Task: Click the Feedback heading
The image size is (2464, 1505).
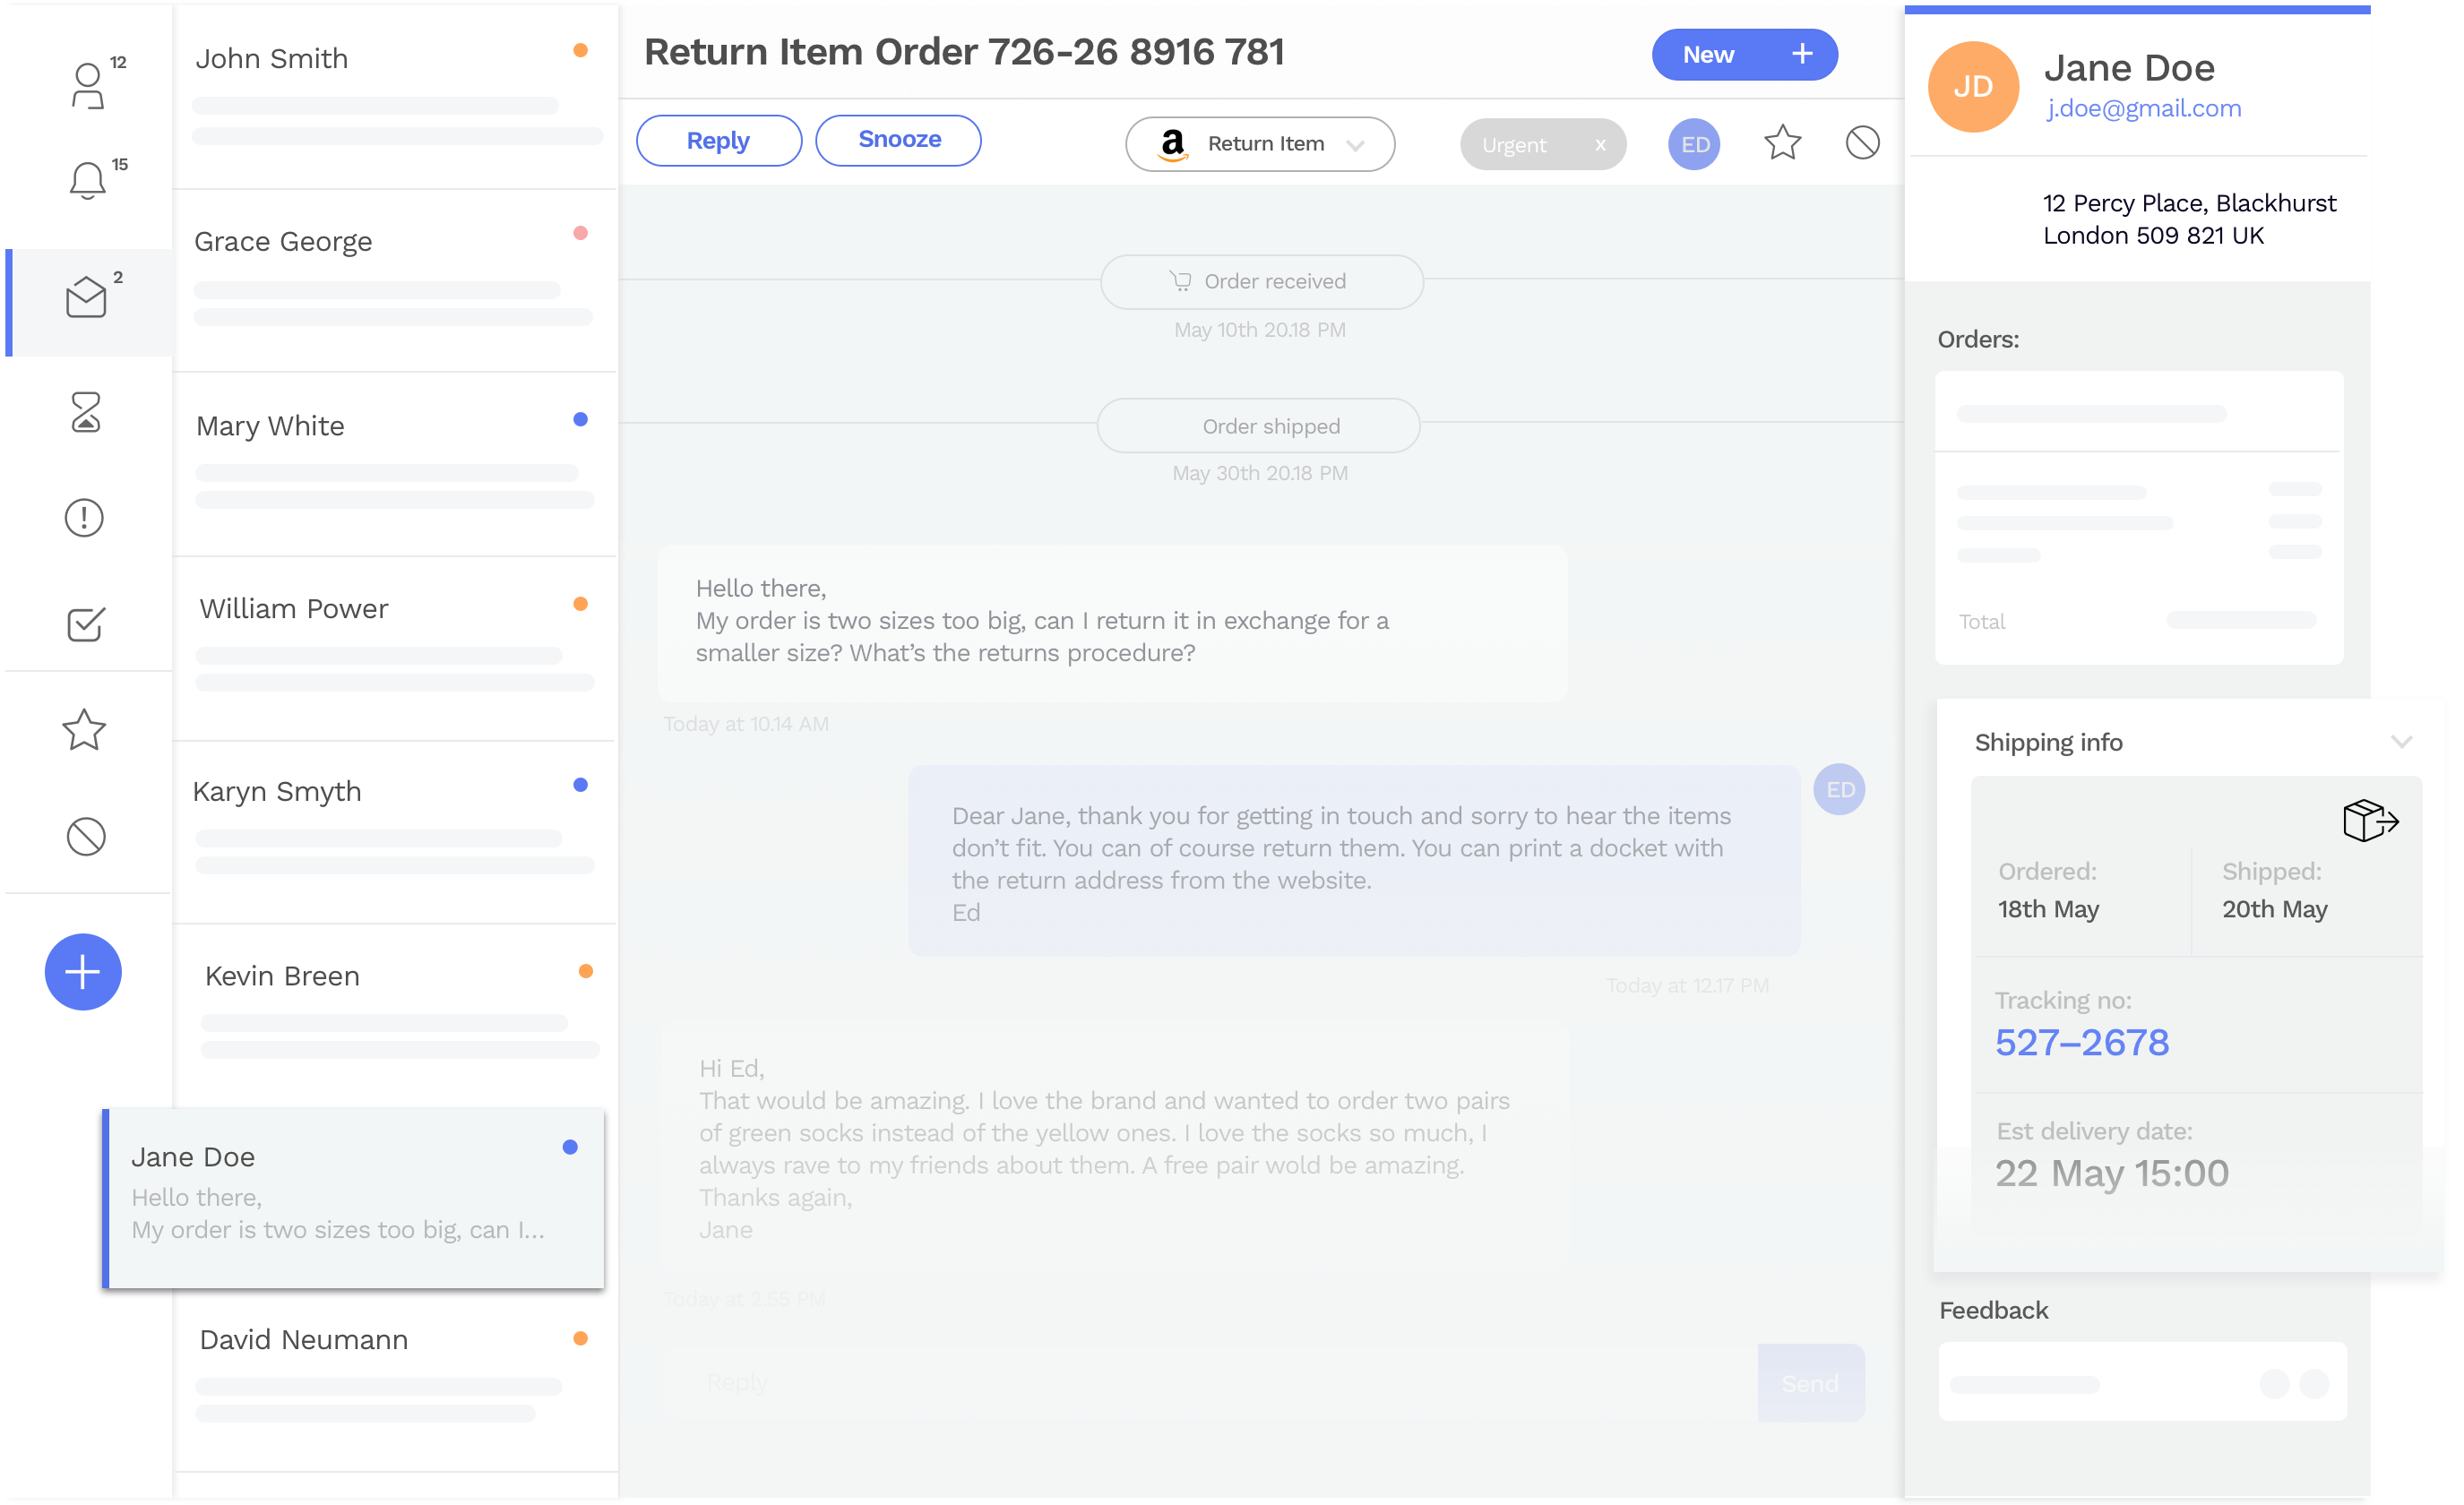Action: [x=1995, y=1311]
